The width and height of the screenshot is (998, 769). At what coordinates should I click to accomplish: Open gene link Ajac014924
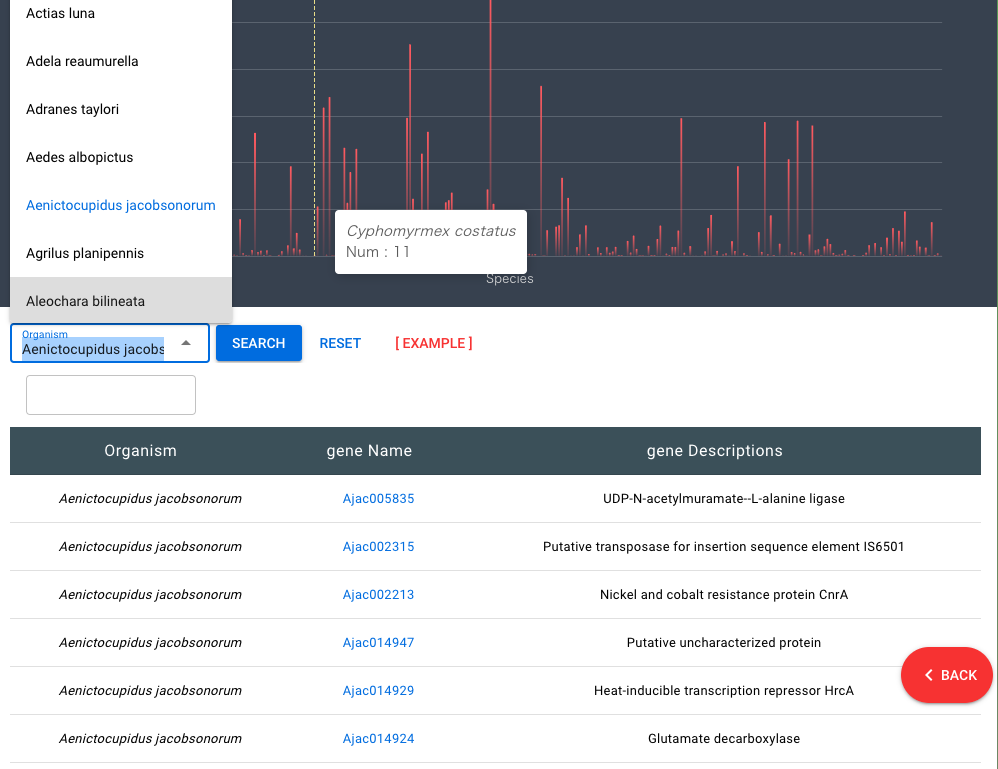pos(378,738)
